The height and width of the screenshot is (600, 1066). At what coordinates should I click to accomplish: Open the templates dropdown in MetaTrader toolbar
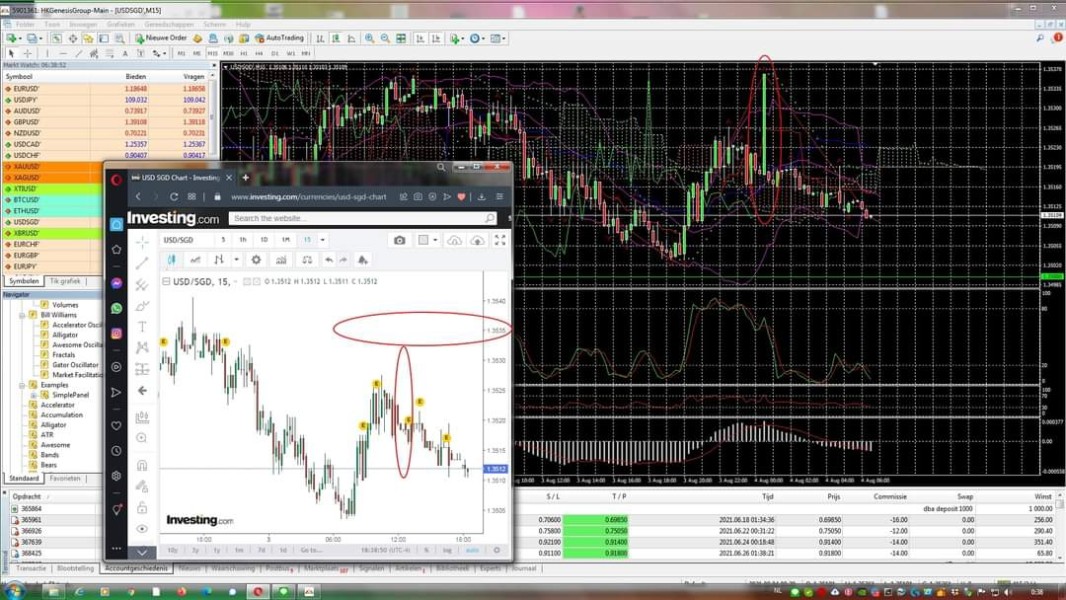(498, 39)
